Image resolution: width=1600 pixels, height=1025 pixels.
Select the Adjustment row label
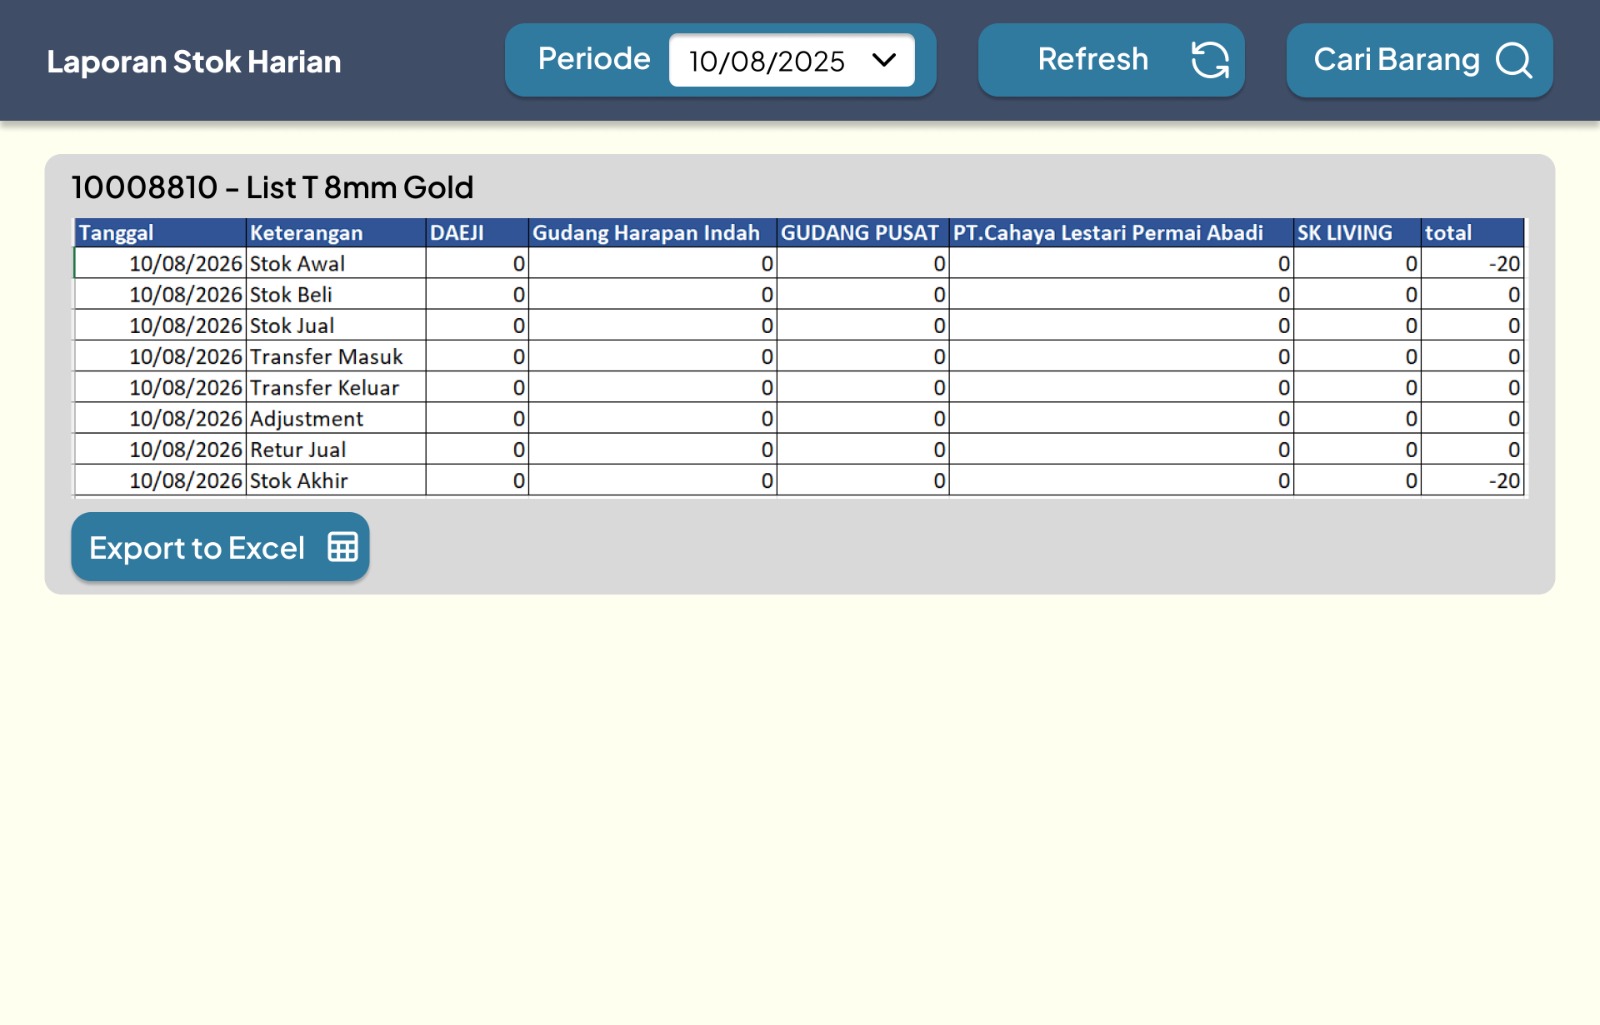coord(306,419)
